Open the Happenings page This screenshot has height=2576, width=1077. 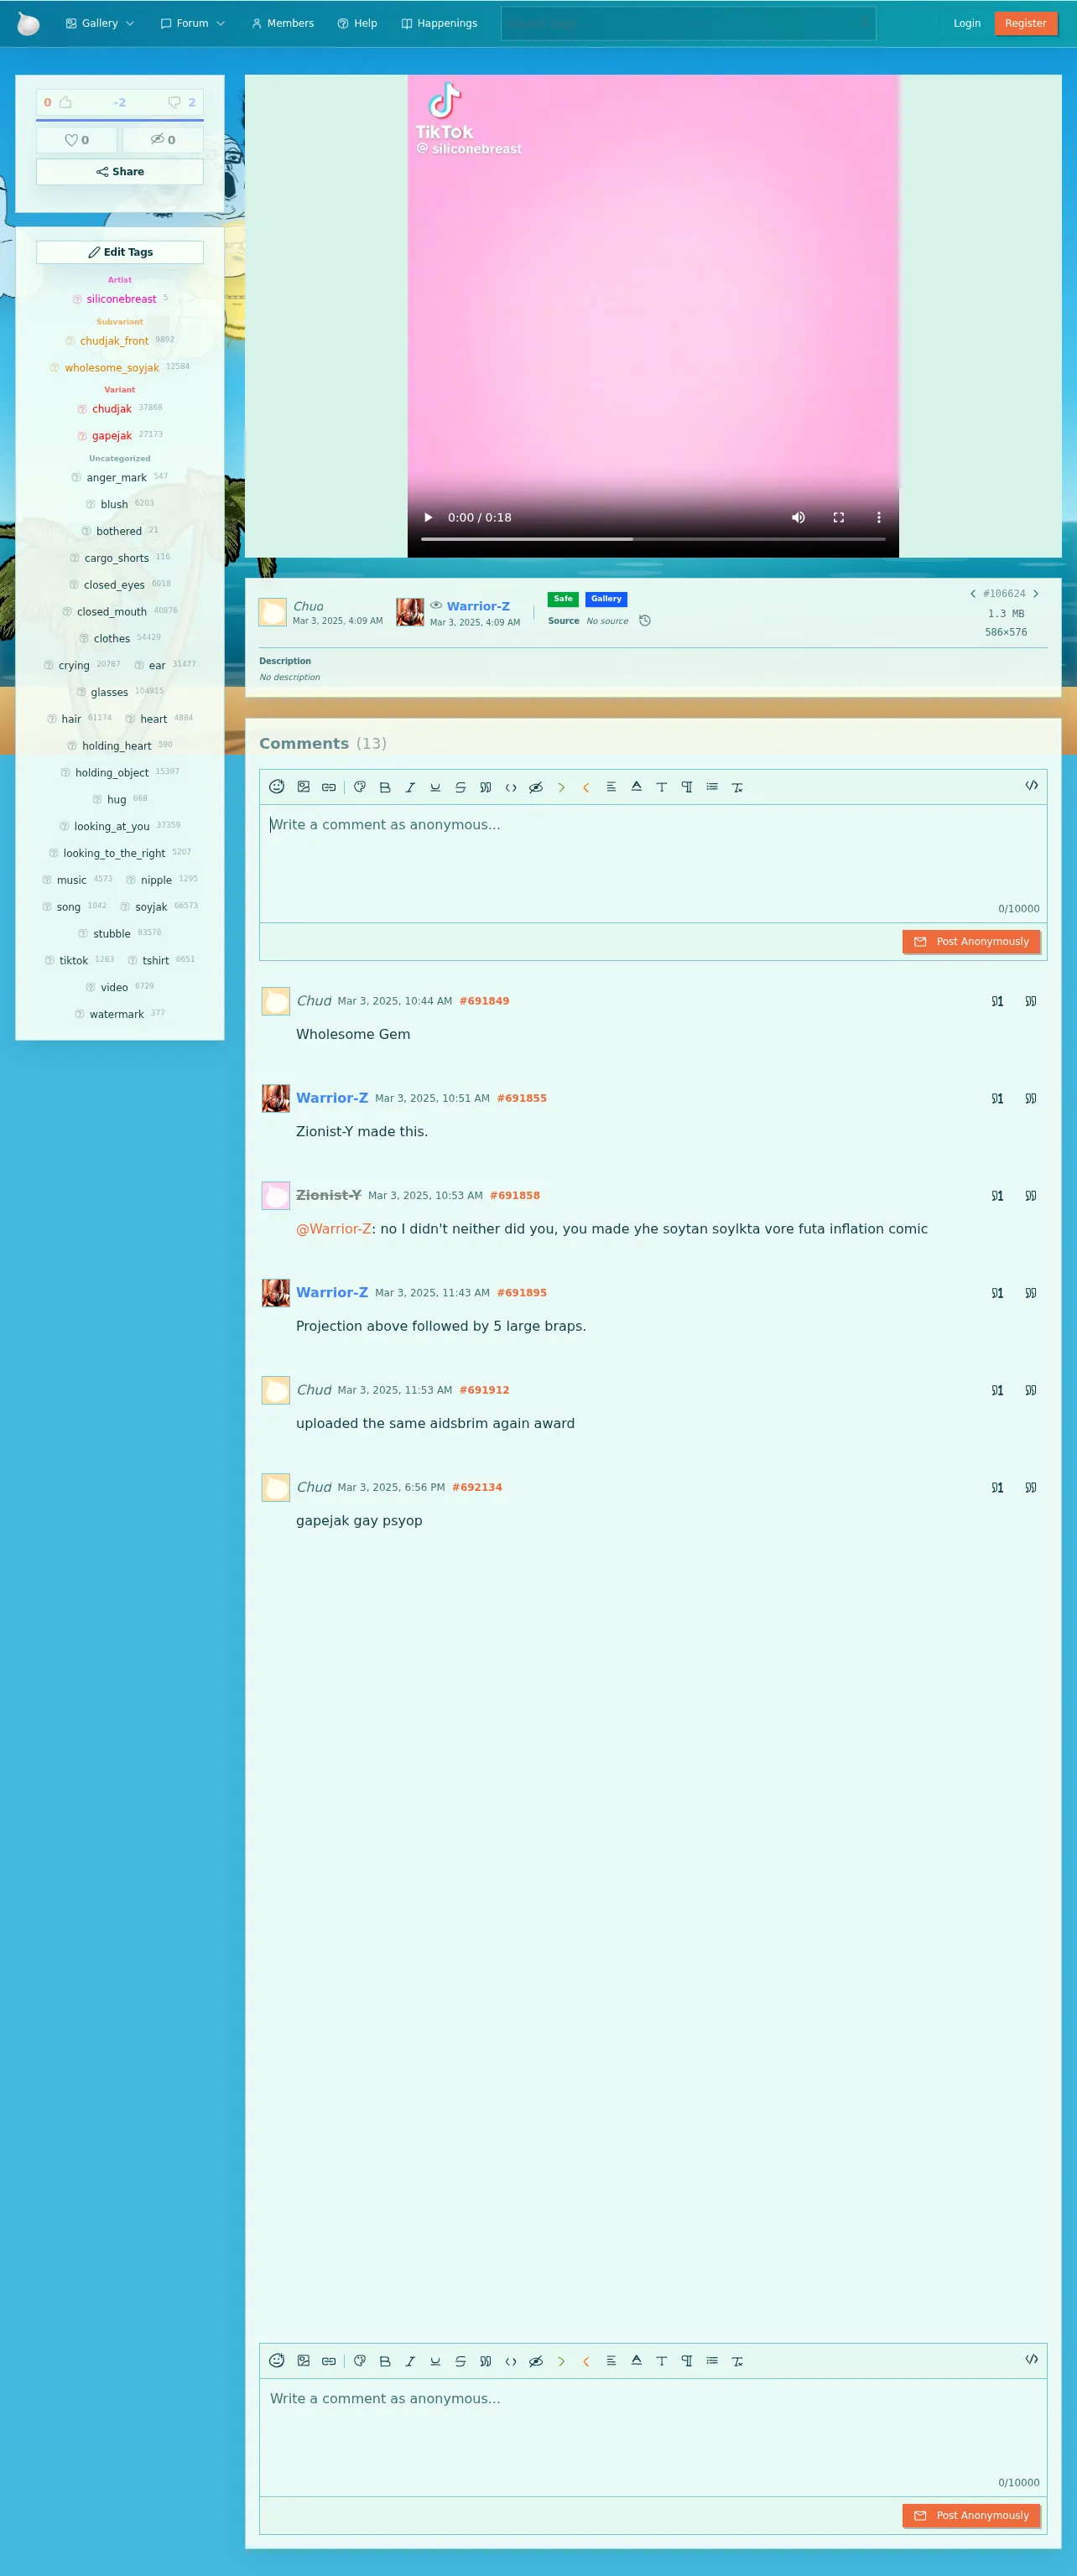point(439,23)
